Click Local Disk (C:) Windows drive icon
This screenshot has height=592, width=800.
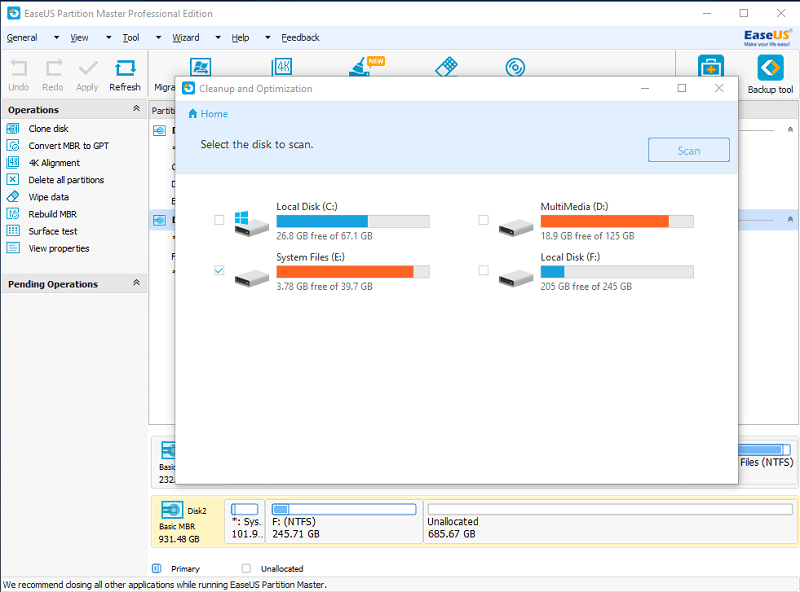pyautogui.click(x=251, y=223)
